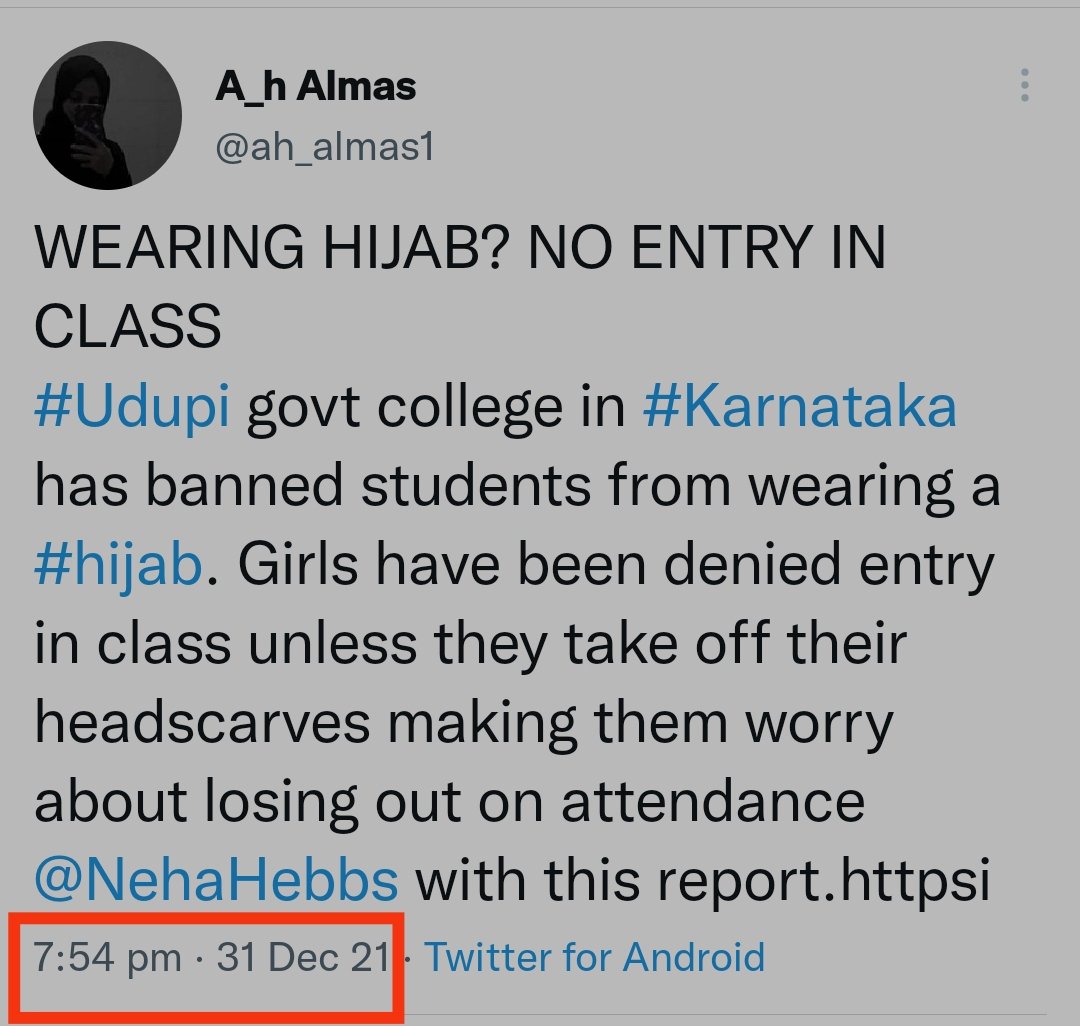Open the Twitter for Android source link
The image size is (1080, 1026).
pyautogui.click(x=595, y=957)
